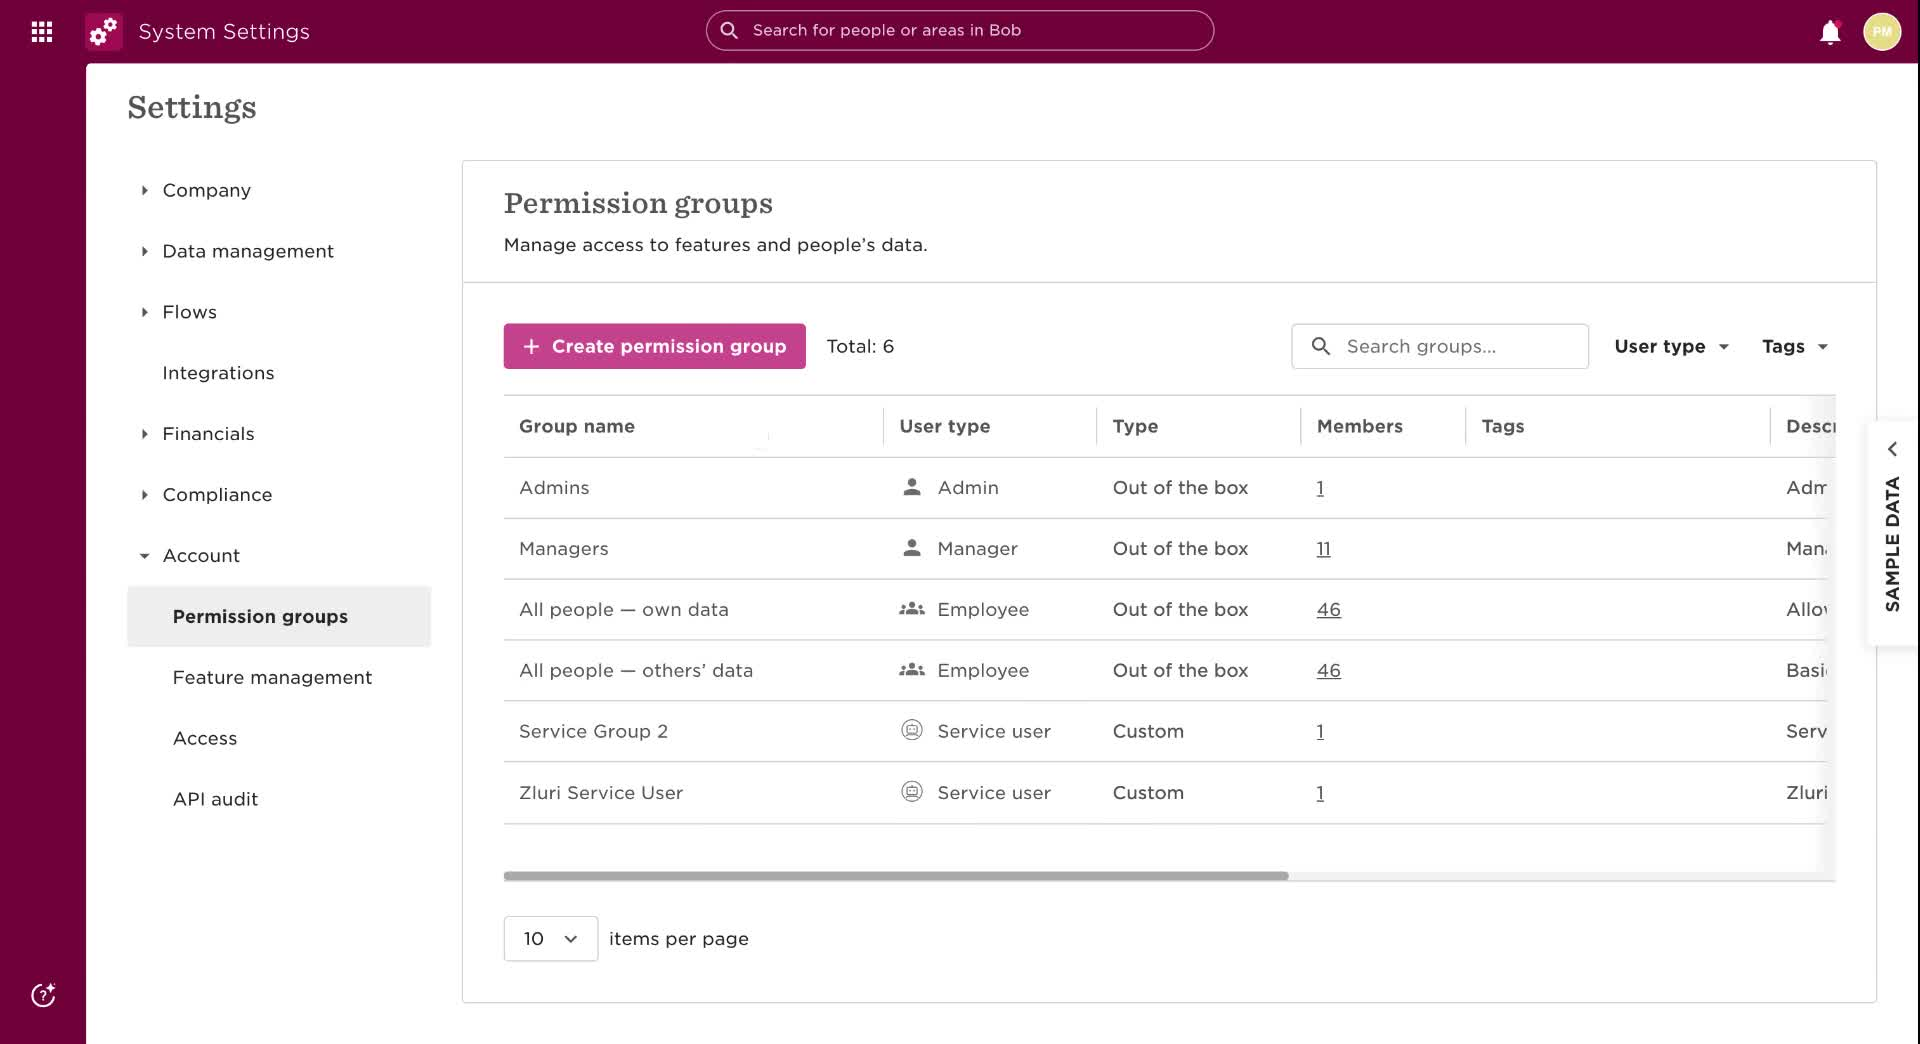
Task: Click Create permission group button
Action: (654, 346)
